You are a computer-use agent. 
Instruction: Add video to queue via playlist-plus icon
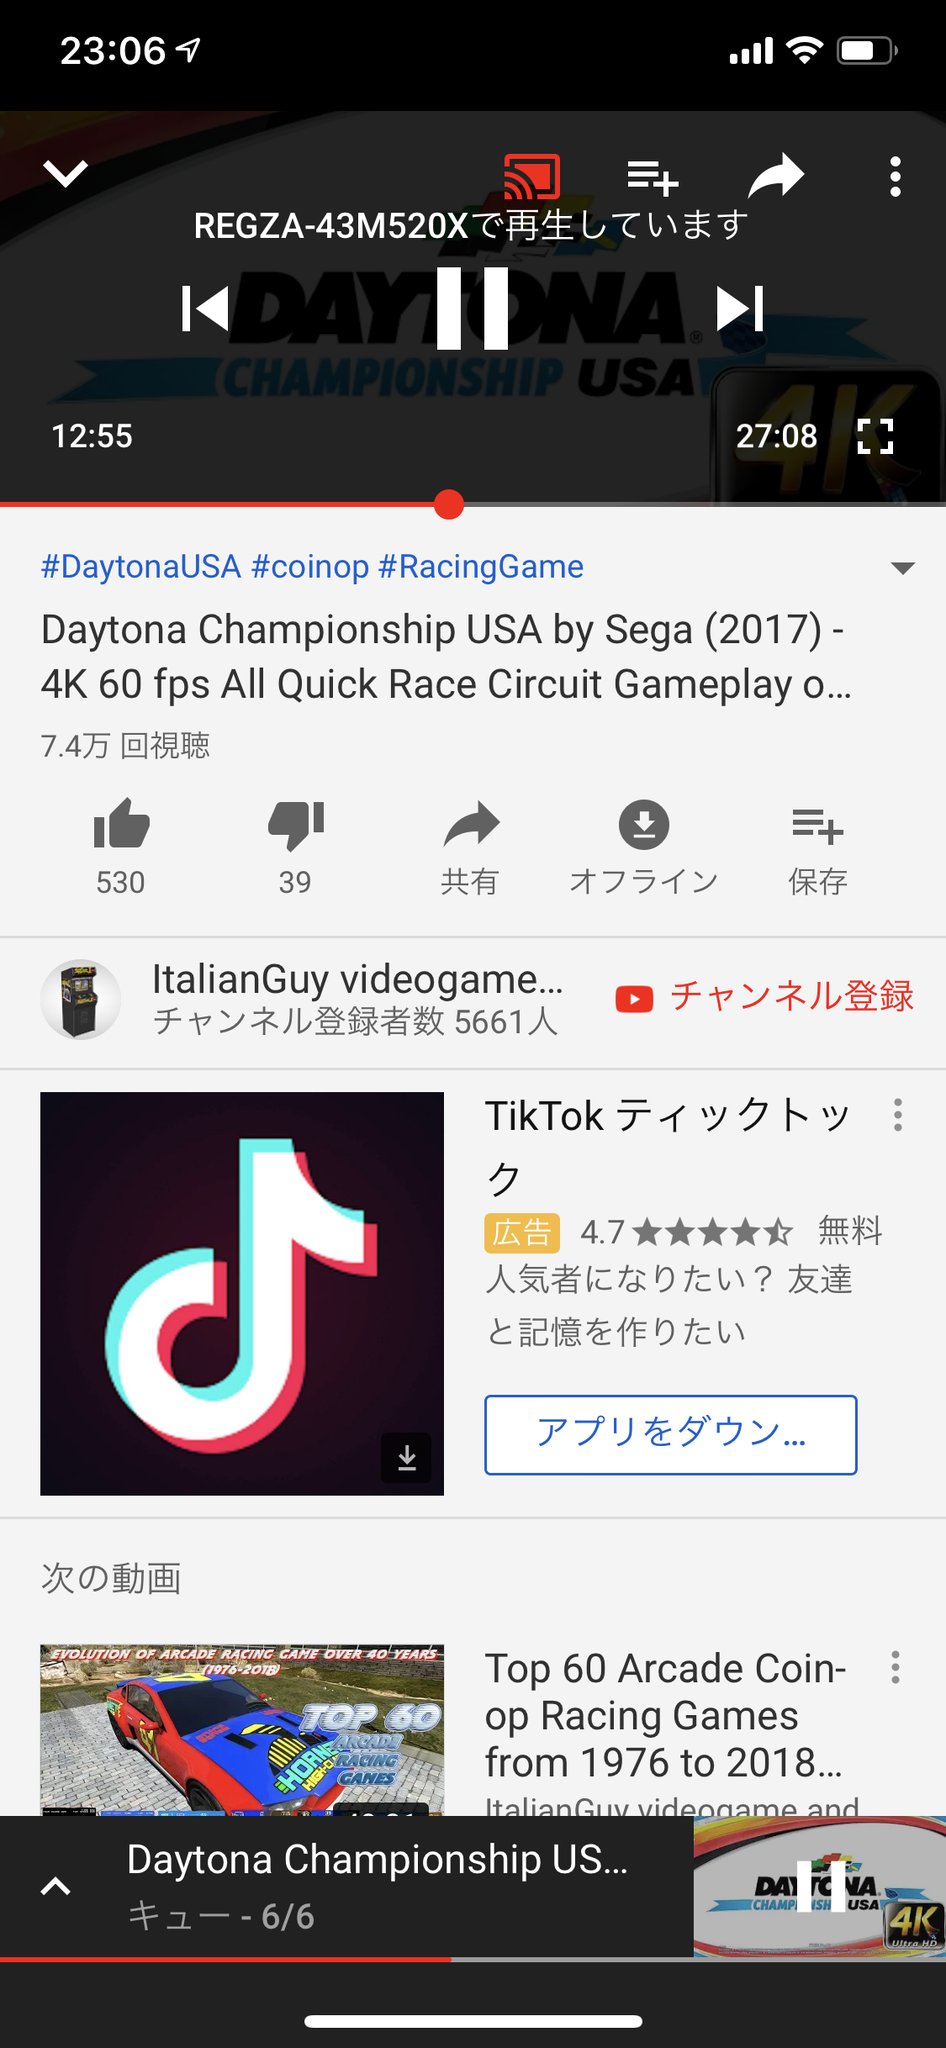pyautogui.click(x=653, y=178)
